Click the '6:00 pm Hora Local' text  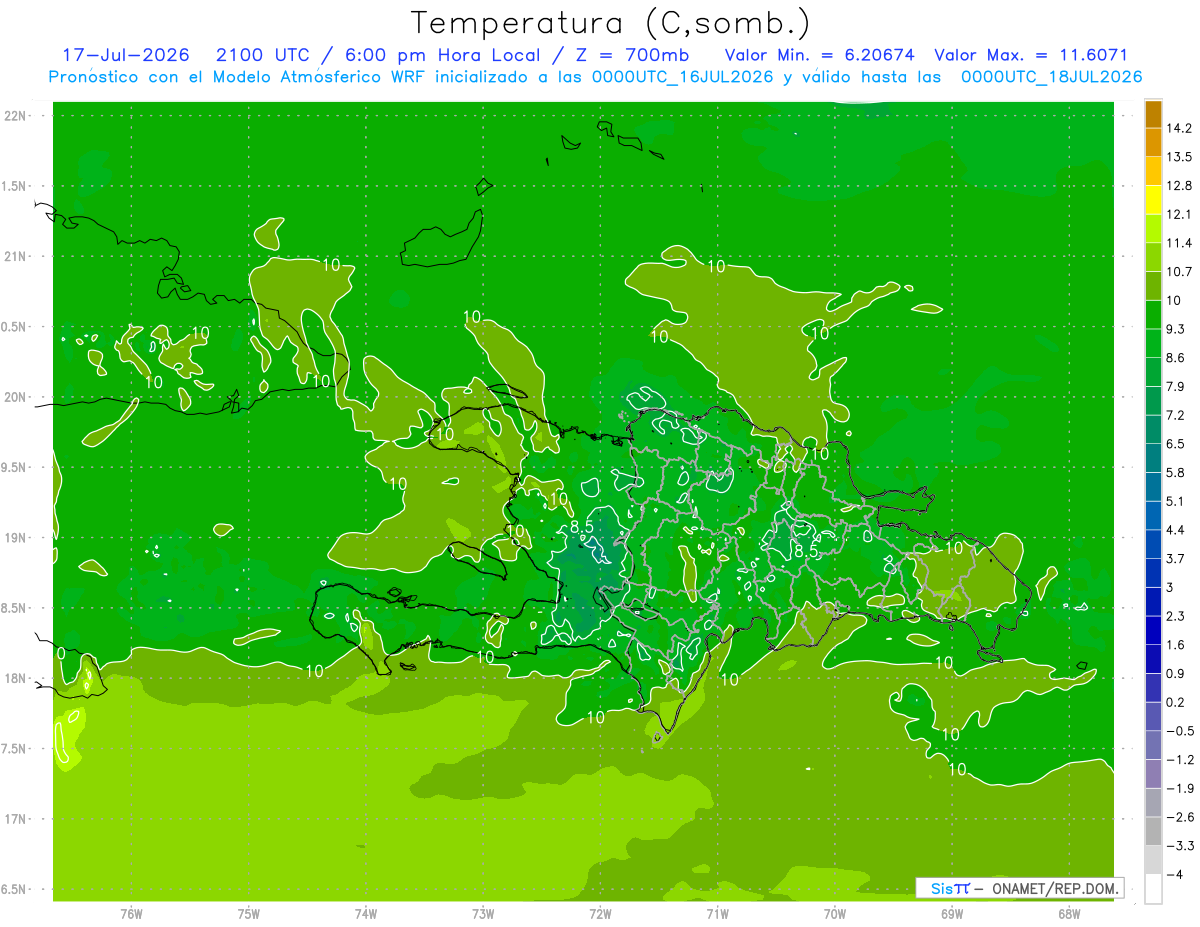click(x=441, y=55)
